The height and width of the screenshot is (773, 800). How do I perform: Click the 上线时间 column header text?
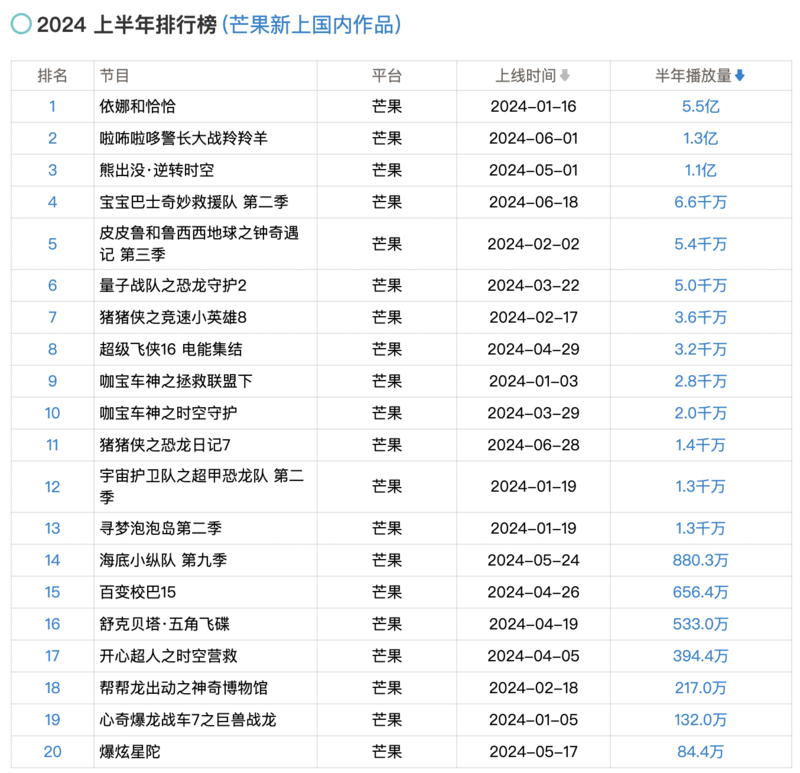click(x=526, y=76)
